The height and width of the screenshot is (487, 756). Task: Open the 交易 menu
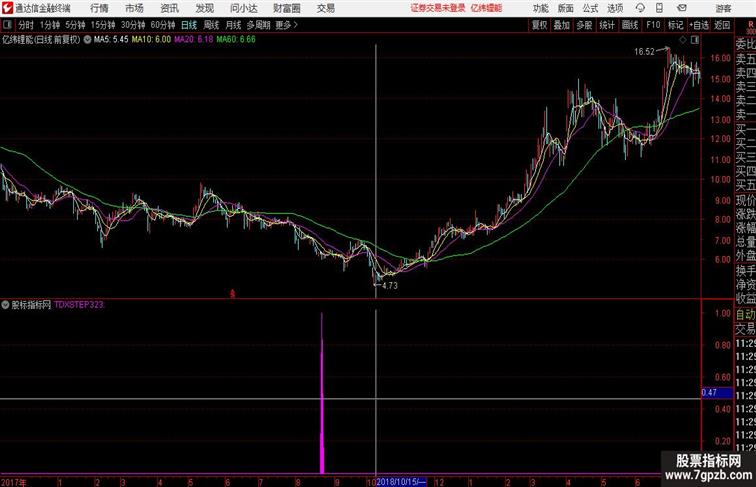(325, 8)
